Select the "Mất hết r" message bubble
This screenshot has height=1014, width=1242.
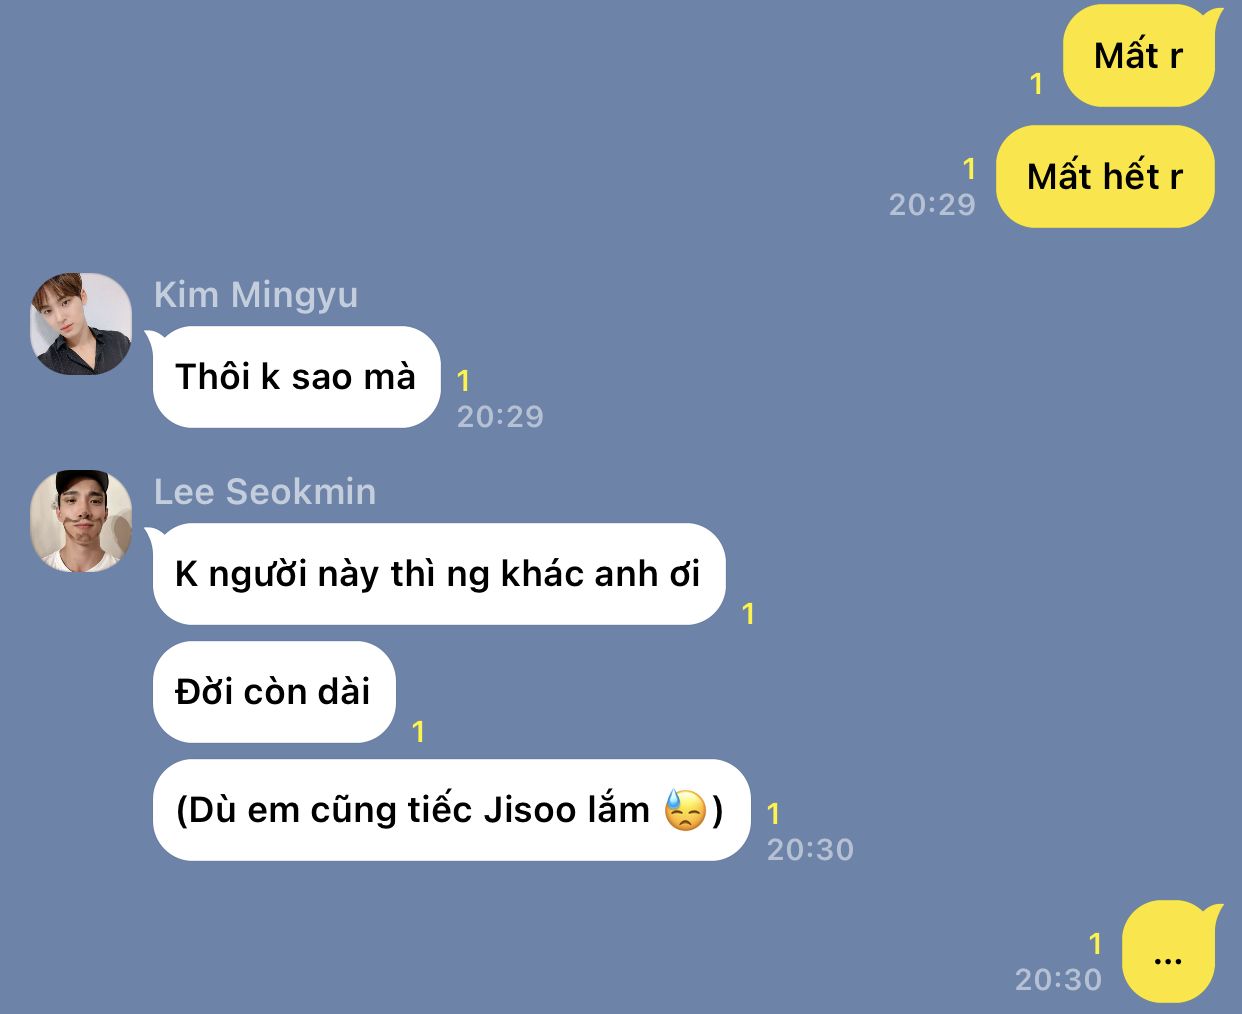1105,177
